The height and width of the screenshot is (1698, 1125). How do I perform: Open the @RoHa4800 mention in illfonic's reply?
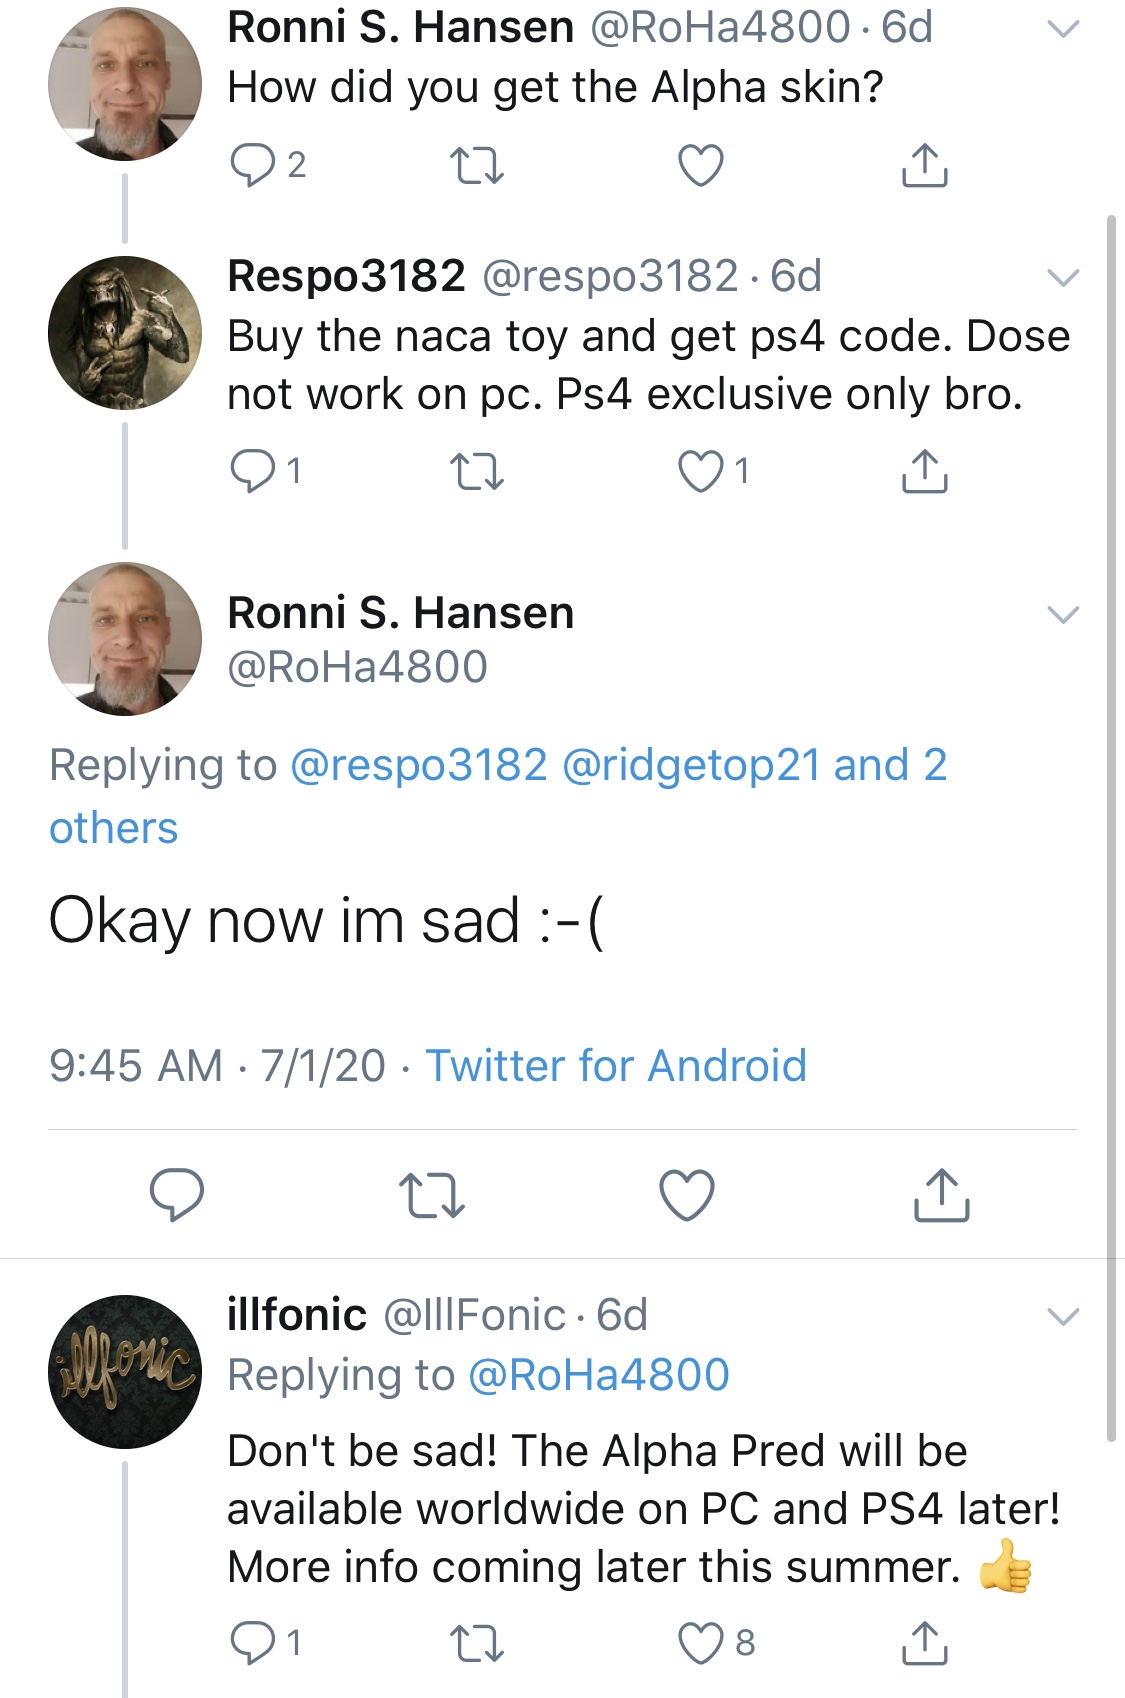click(599, 1376)
